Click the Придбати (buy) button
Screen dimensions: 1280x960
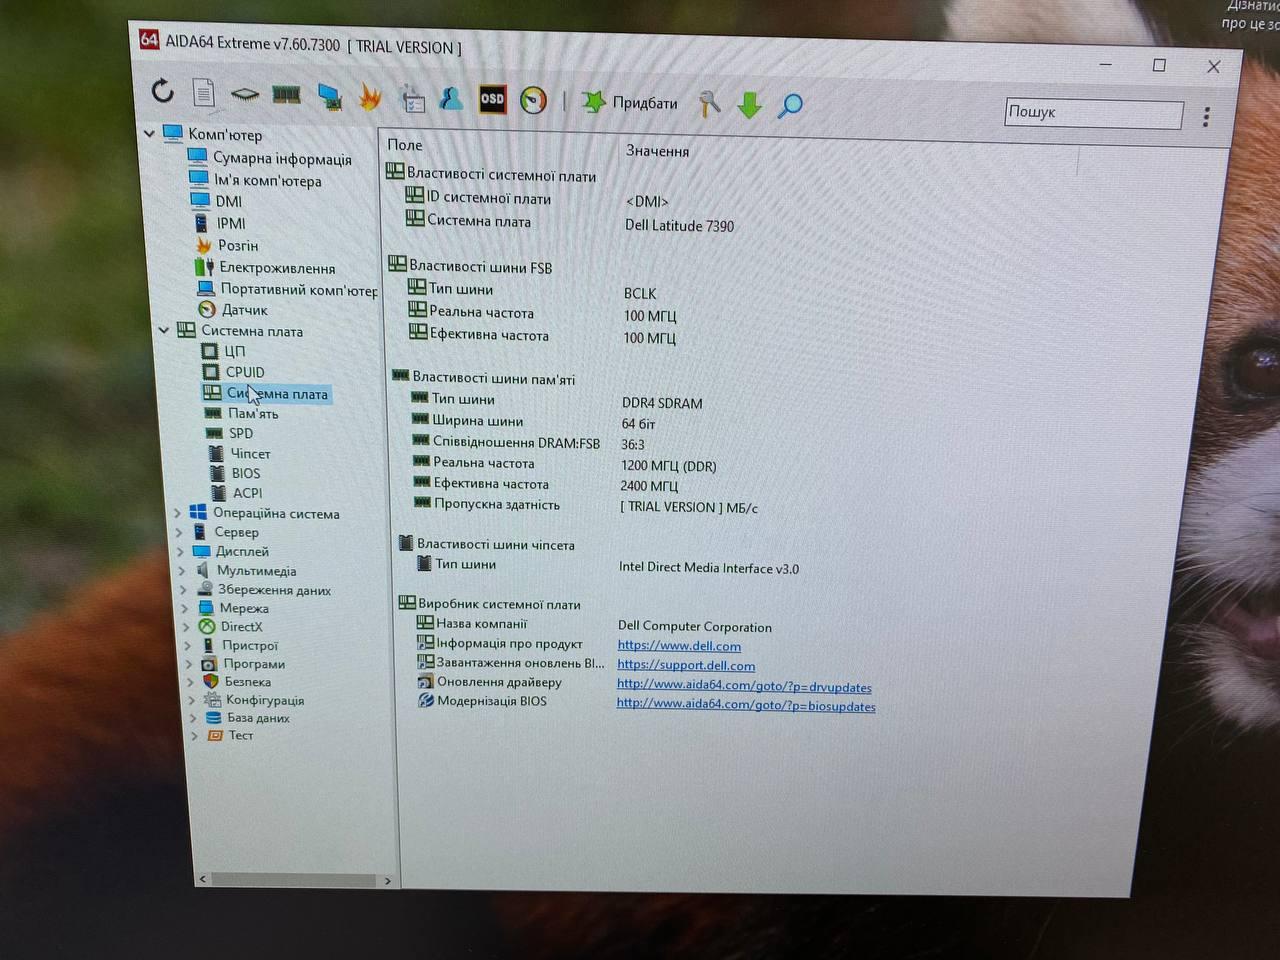630,102
